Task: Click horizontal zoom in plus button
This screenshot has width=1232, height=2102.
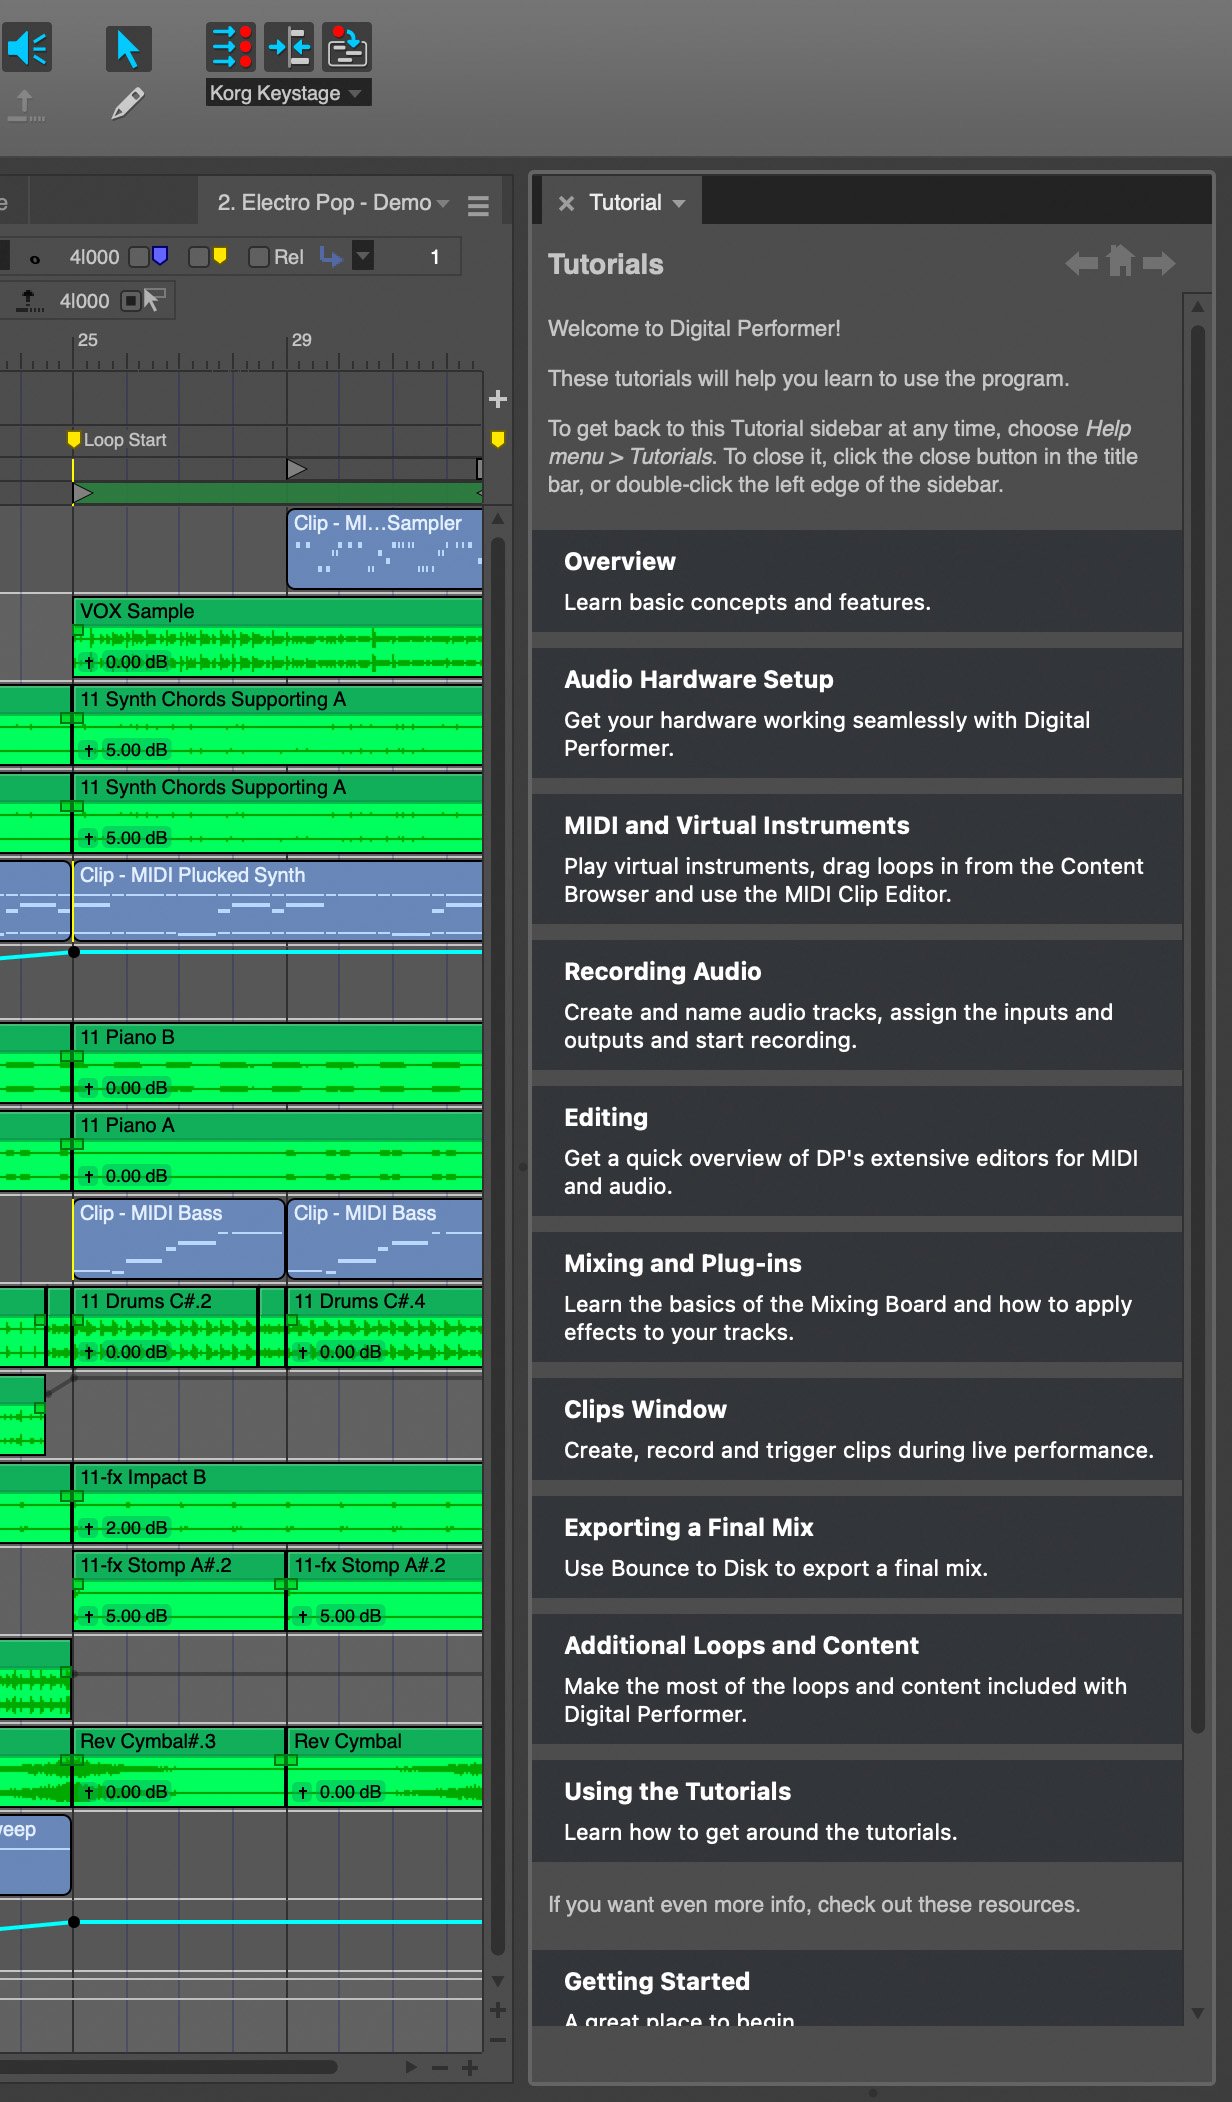Action: click(469, 2067)
